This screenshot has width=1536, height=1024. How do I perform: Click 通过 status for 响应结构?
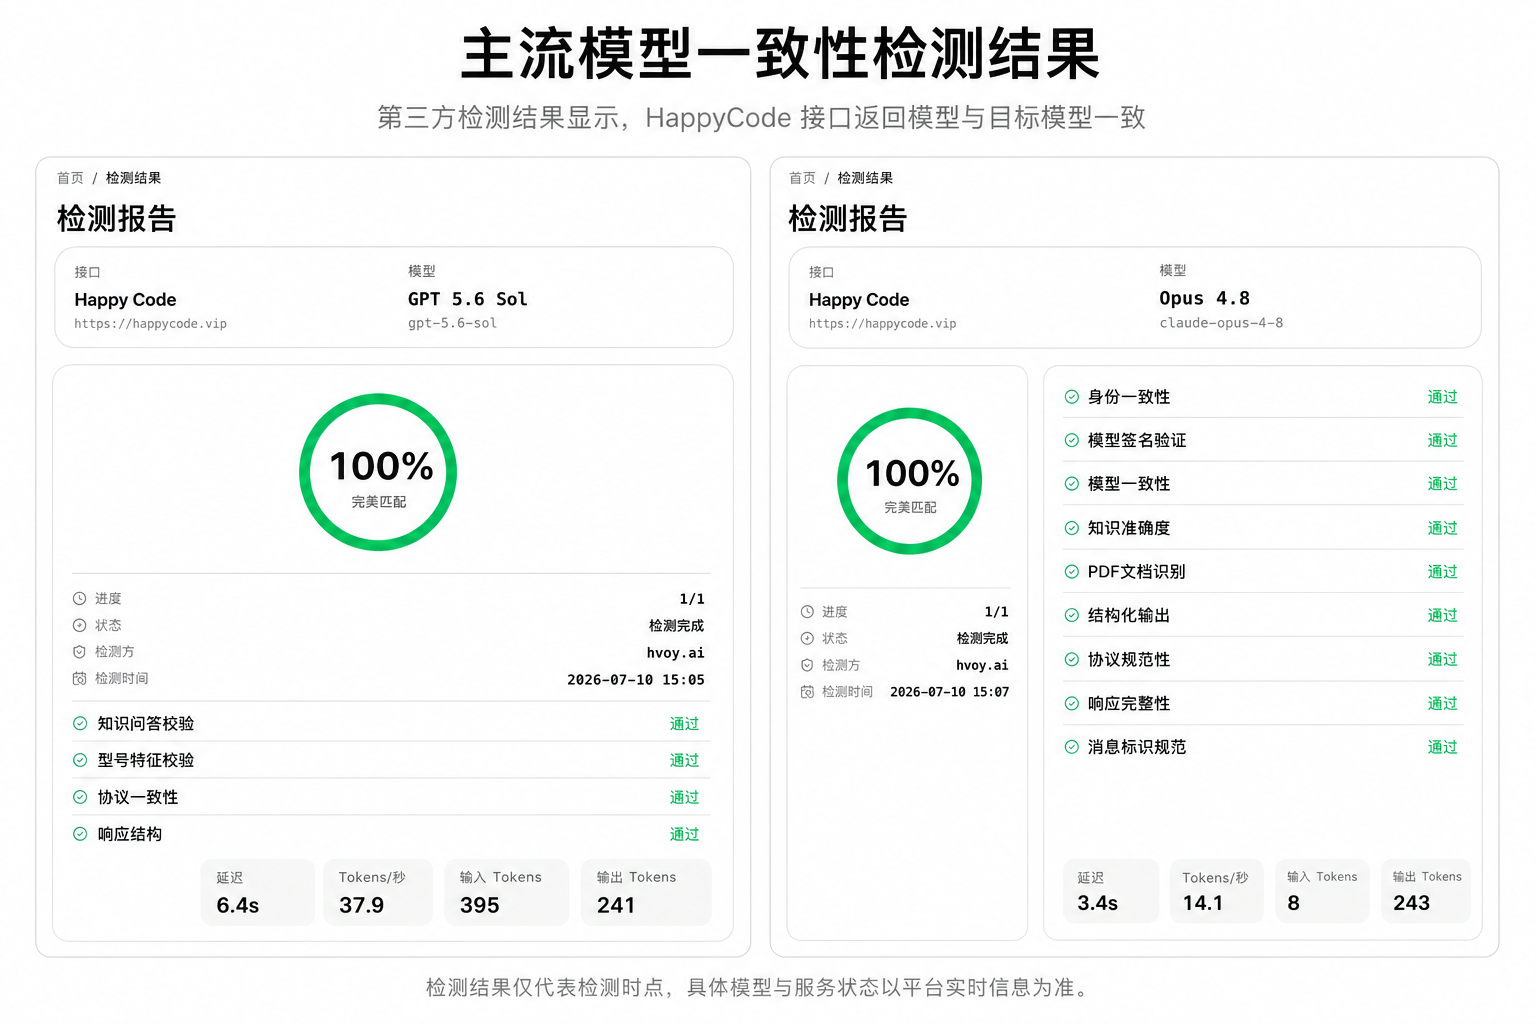pos(685,835)
